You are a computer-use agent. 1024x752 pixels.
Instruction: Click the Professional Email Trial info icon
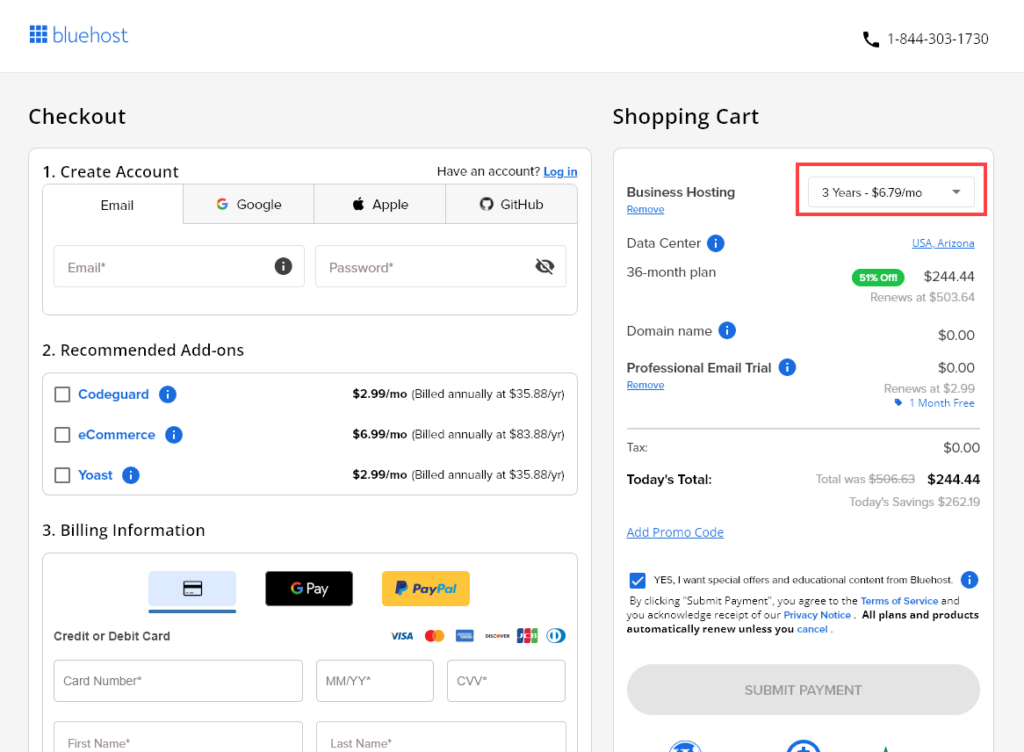(787, 367)
